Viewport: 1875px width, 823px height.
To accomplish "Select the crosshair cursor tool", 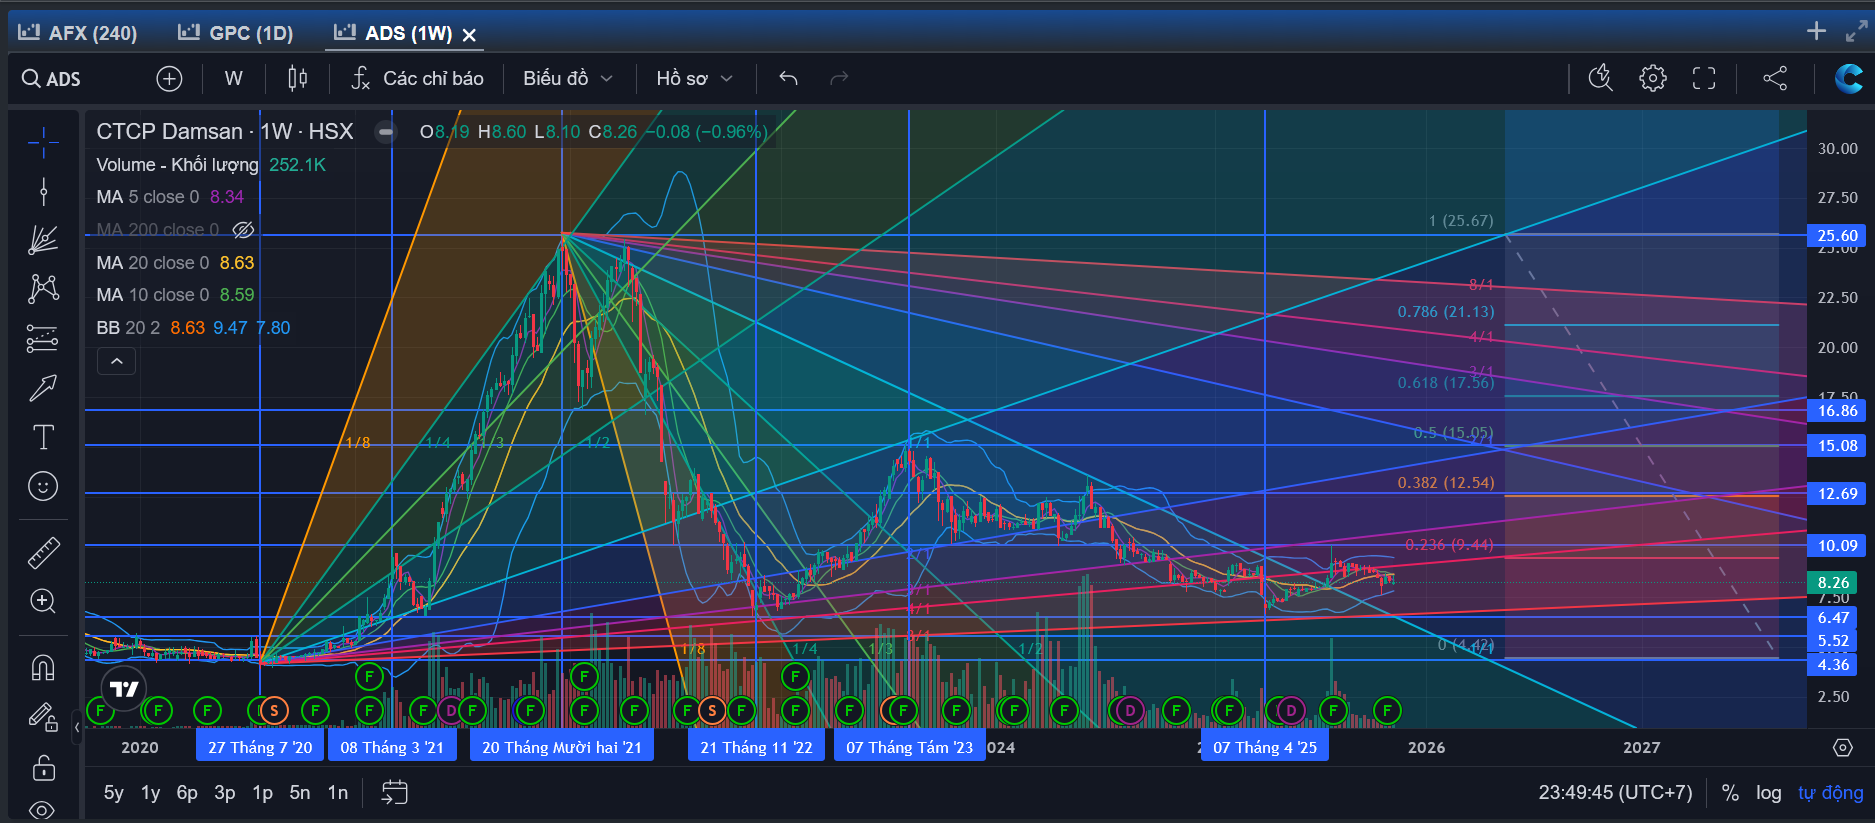I will (x=43, y=142).
